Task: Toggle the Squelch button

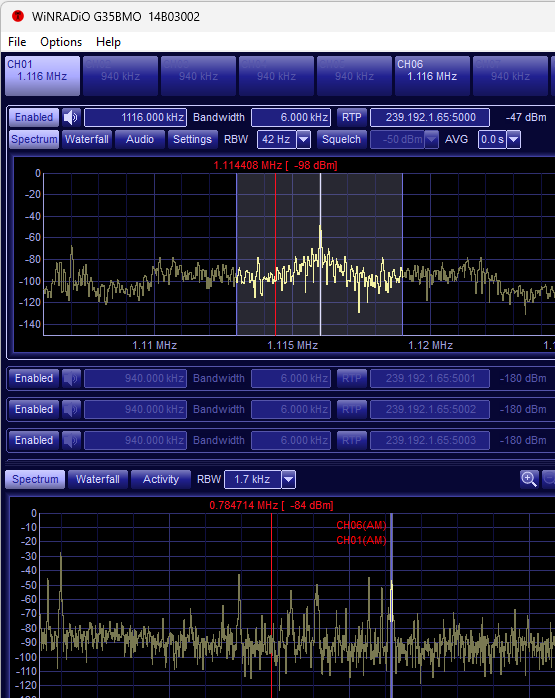Action: click(341, 139)
